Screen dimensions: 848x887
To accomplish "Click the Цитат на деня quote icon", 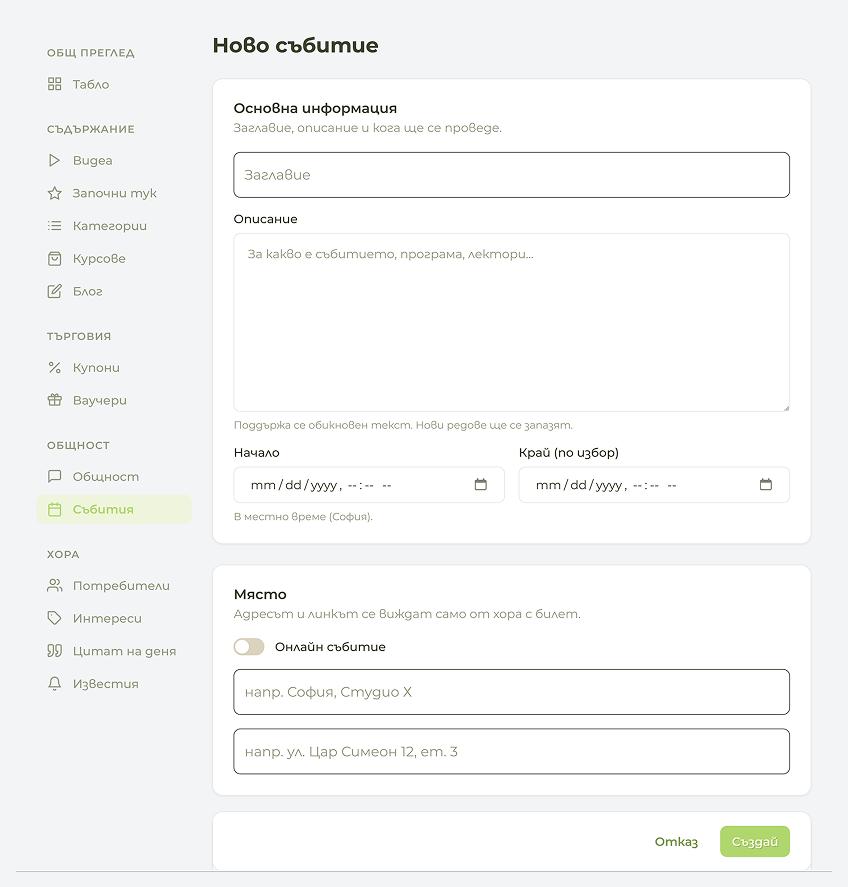I will 54,651.
